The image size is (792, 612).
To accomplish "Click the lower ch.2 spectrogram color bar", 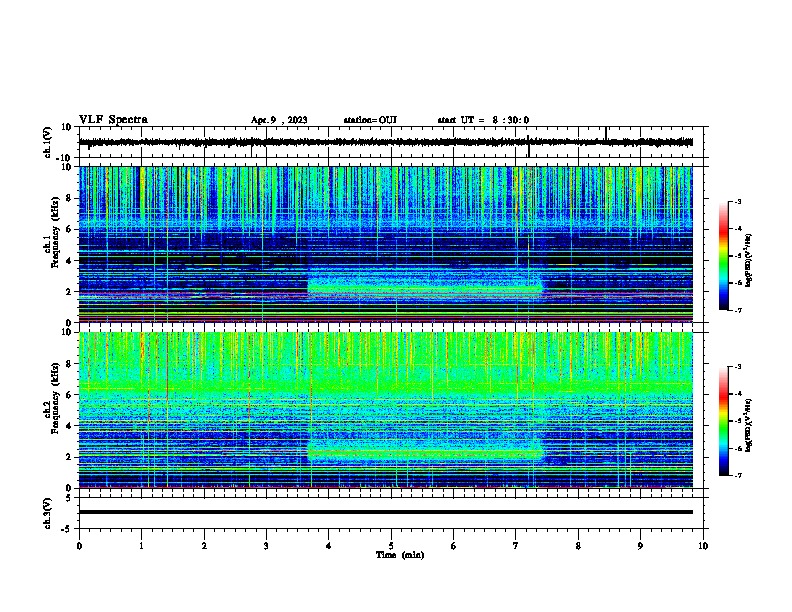I will click(x=723, y=421).
